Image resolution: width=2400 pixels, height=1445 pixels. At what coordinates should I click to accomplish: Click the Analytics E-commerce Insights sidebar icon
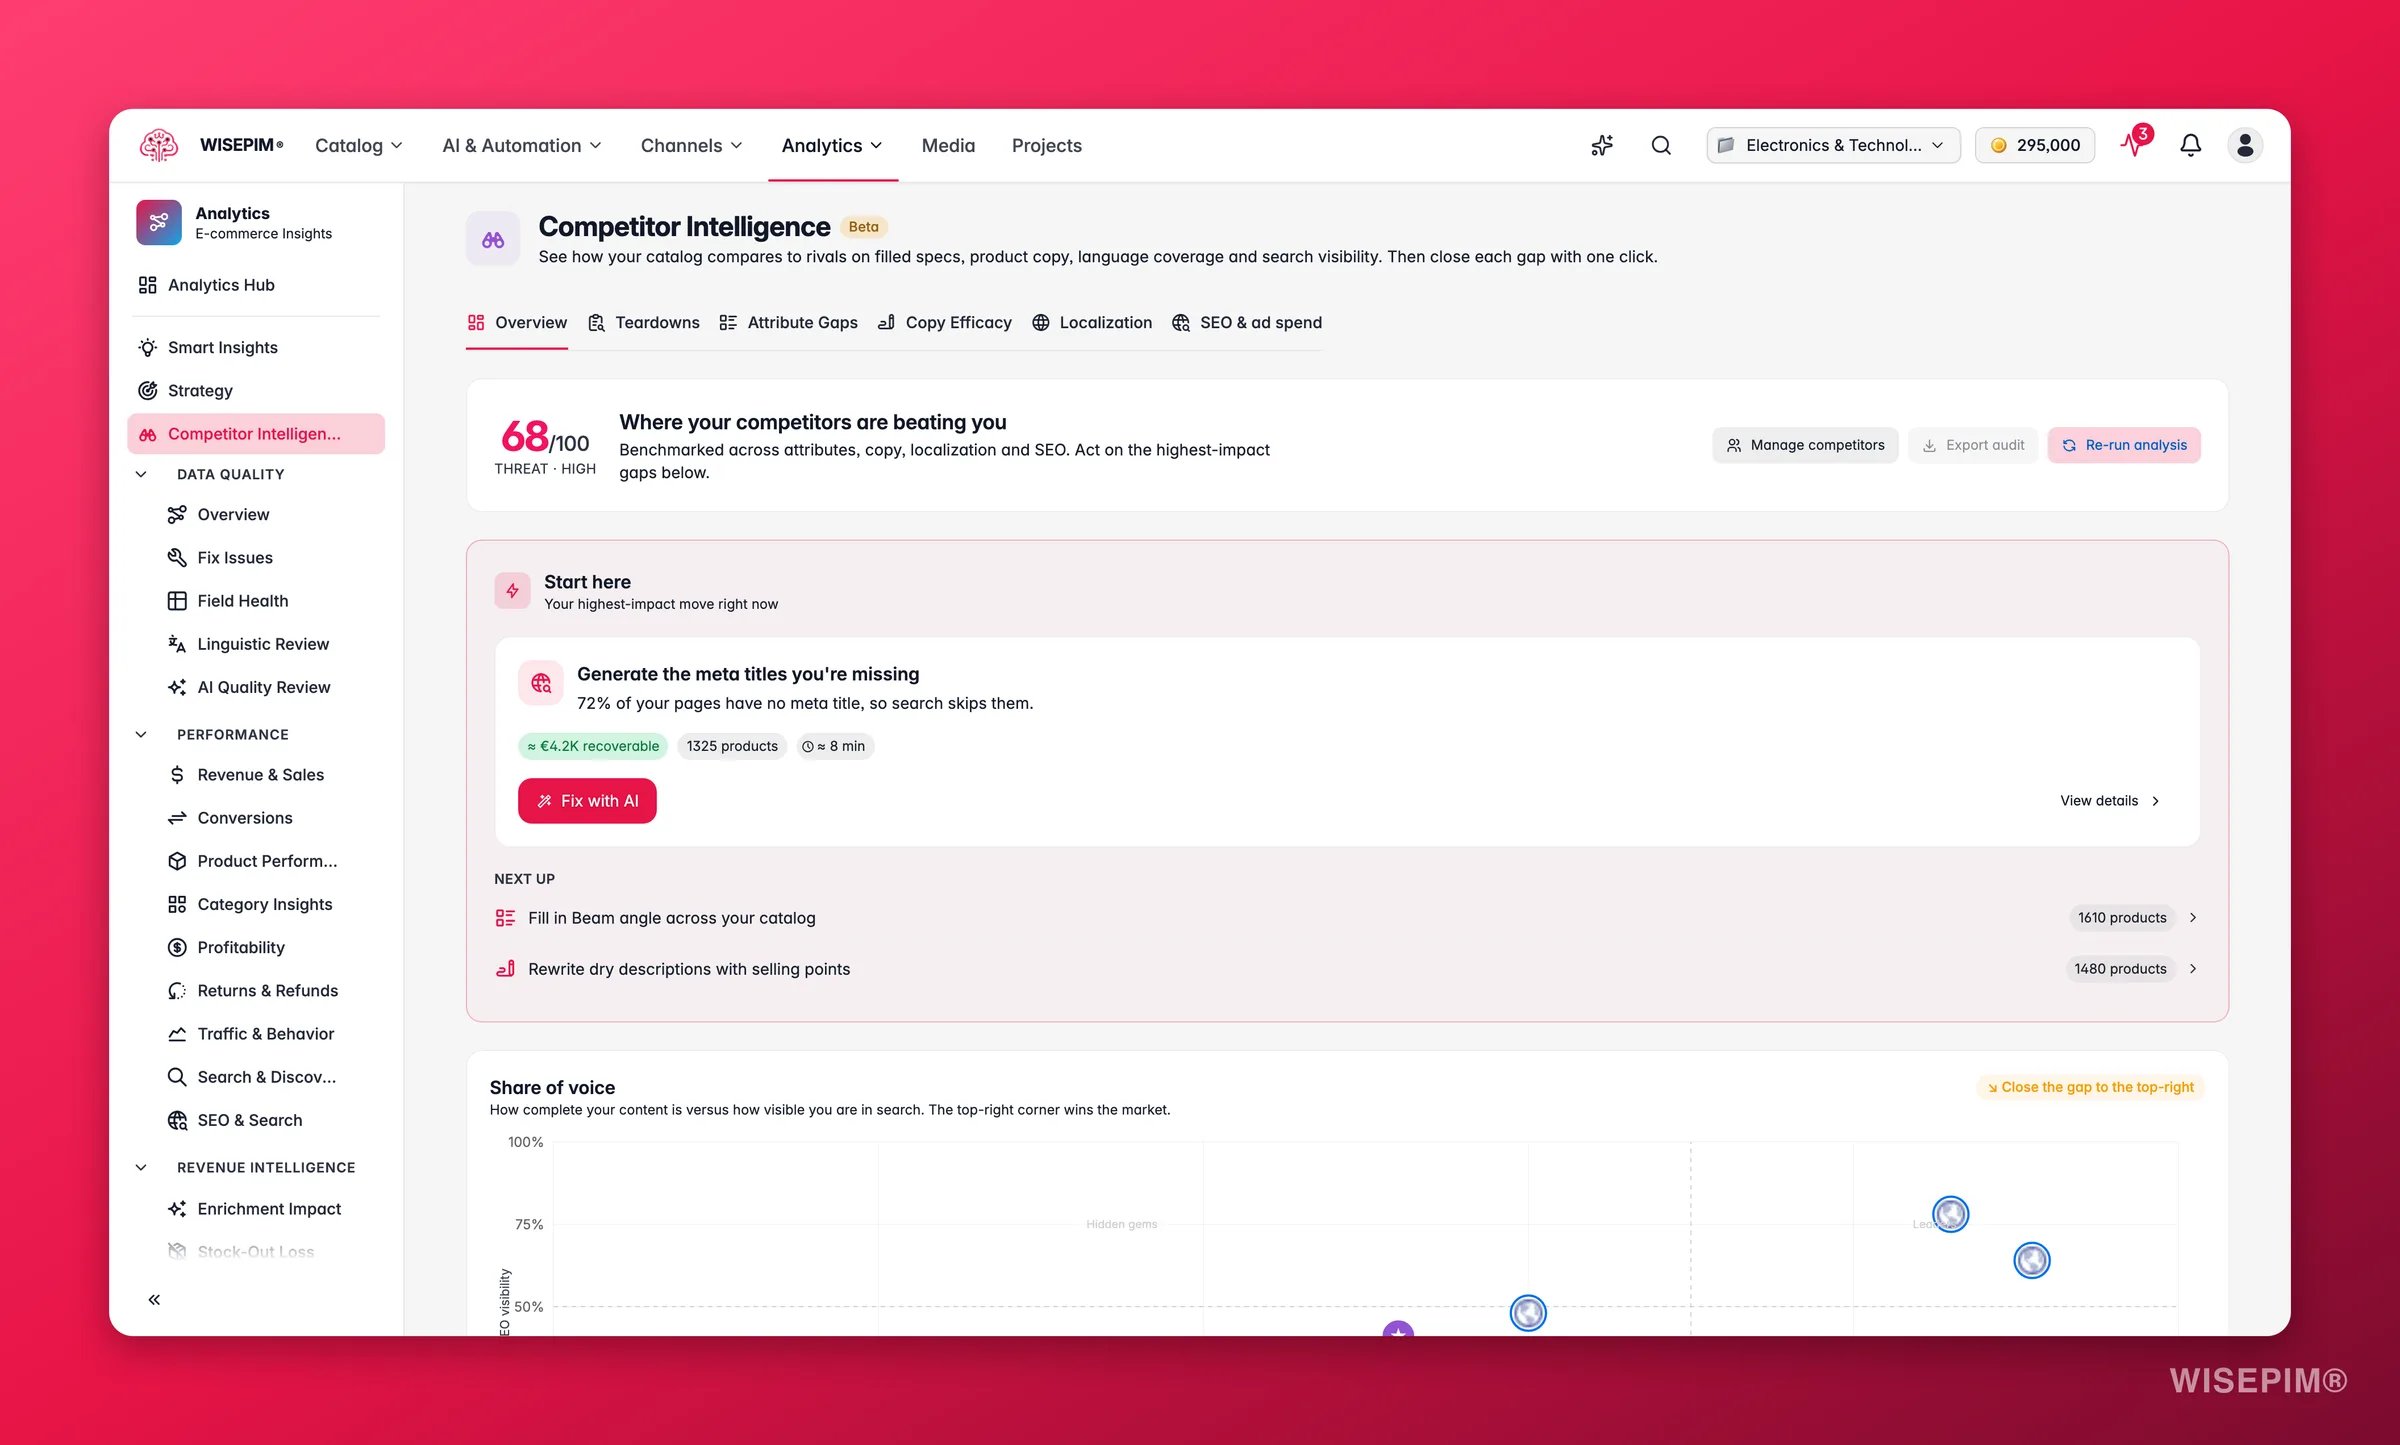(x=158, y=222)
